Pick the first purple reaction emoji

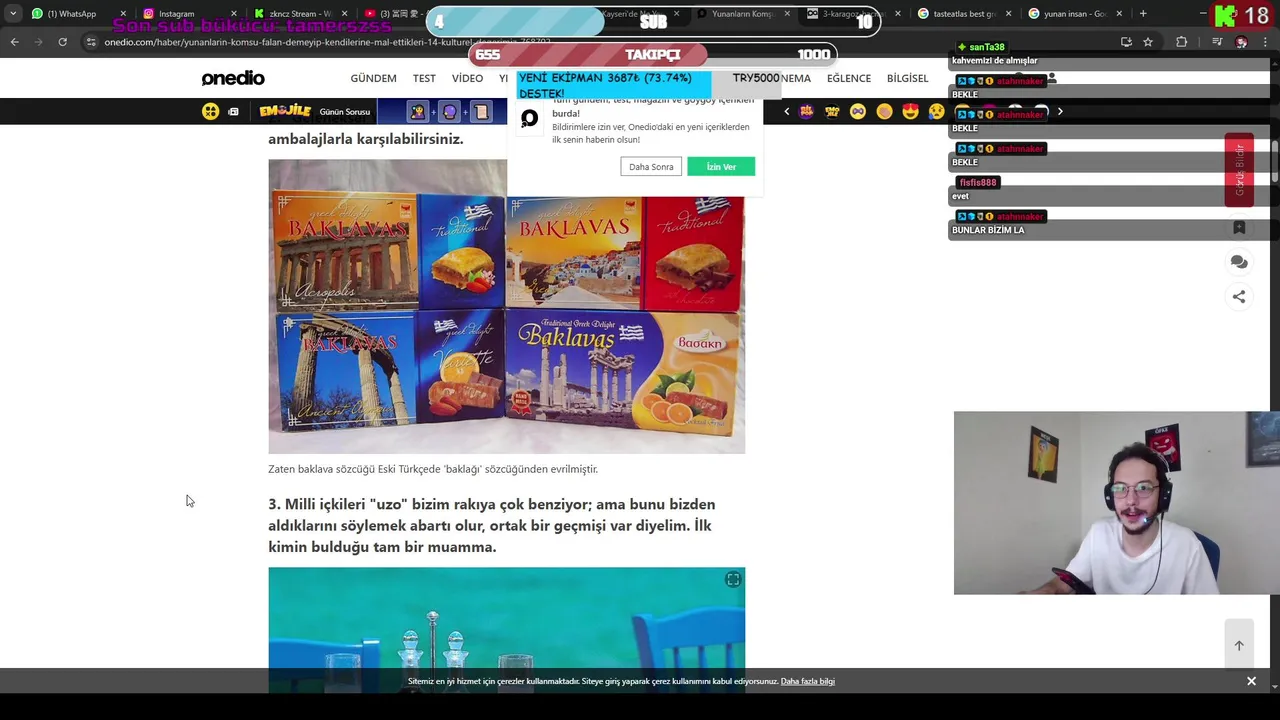click(x=807, y=112)
